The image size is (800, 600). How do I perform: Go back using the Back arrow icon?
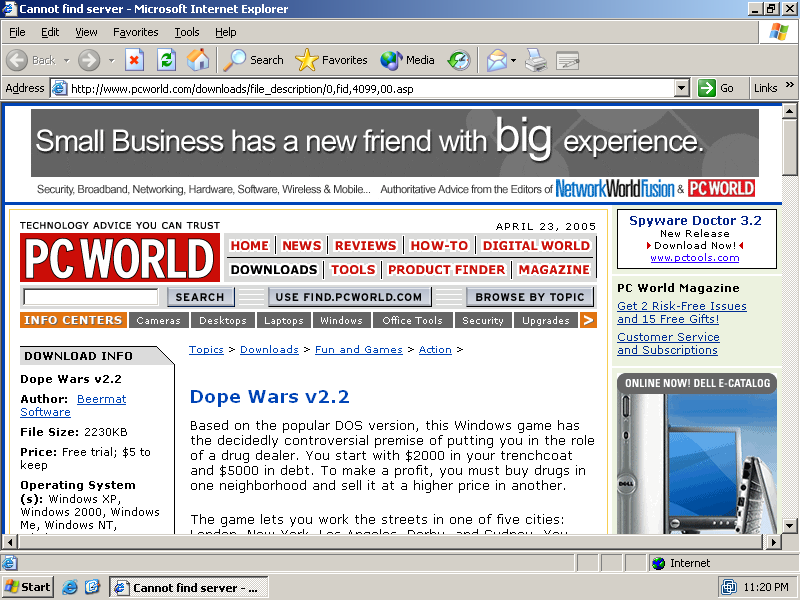(17, 60)
